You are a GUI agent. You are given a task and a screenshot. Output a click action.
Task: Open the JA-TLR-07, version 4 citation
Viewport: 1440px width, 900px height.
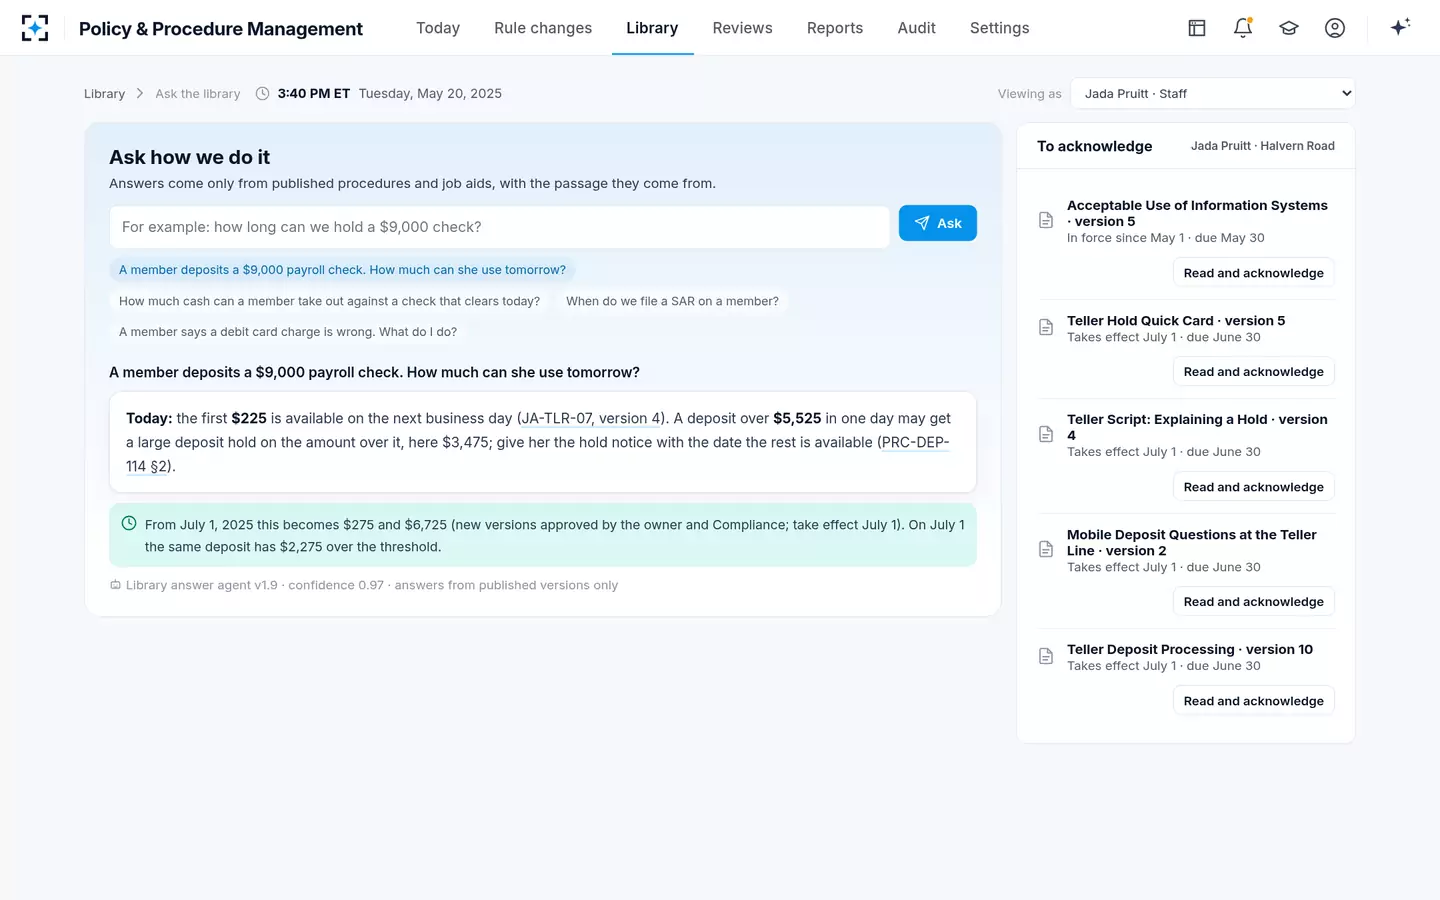(x=591, y=418)
